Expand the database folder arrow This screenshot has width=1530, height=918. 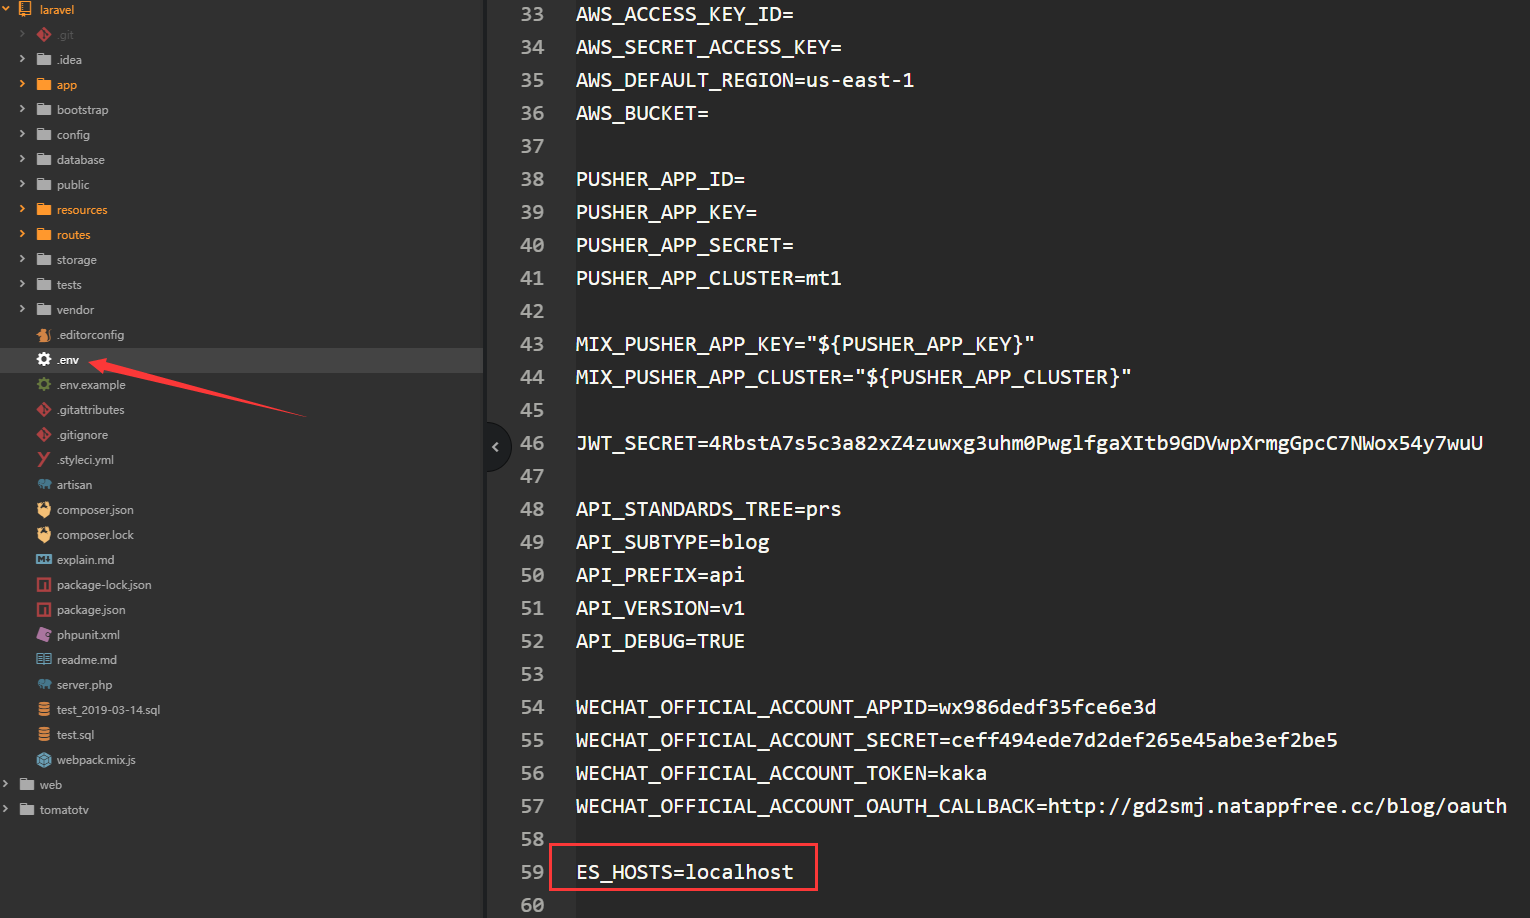(23, 159)
